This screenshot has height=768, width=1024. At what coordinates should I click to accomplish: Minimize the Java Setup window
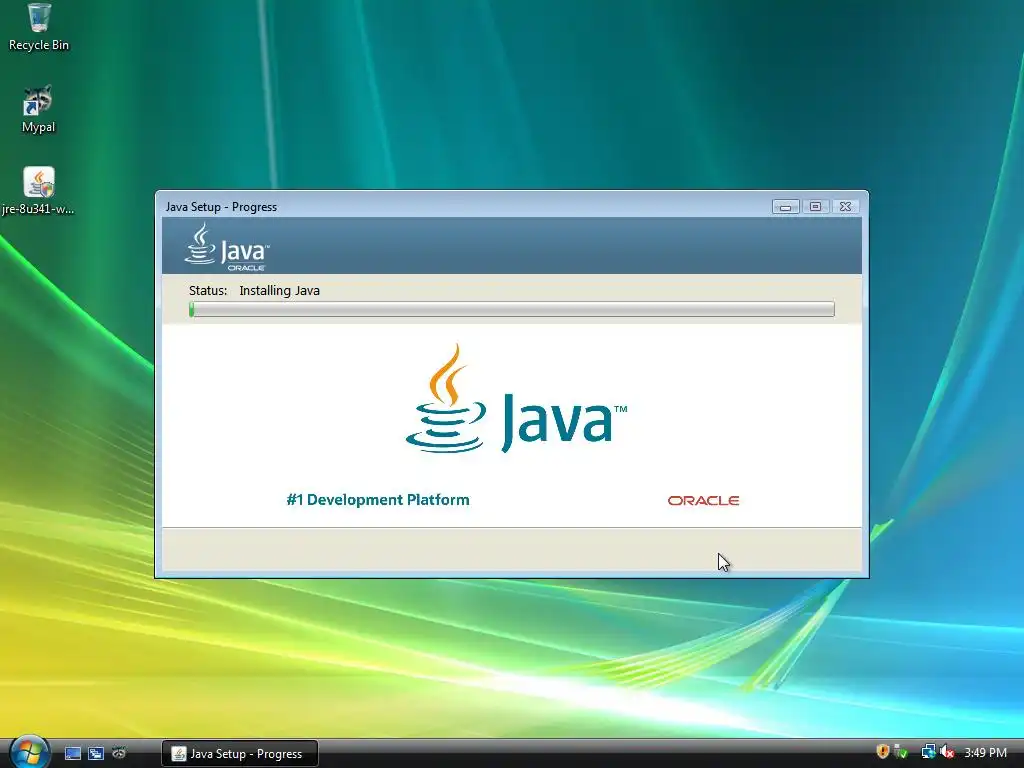click(786, 207)
